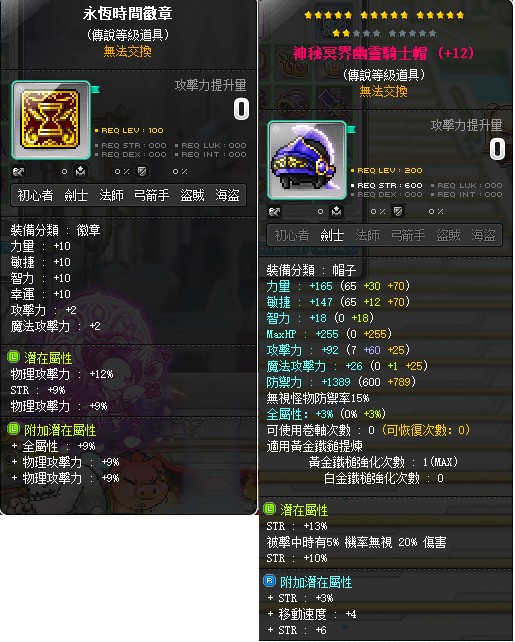This screenshot has height=642, width=515.
Task: Click green L potential icon on helmet
Action: 269,509
